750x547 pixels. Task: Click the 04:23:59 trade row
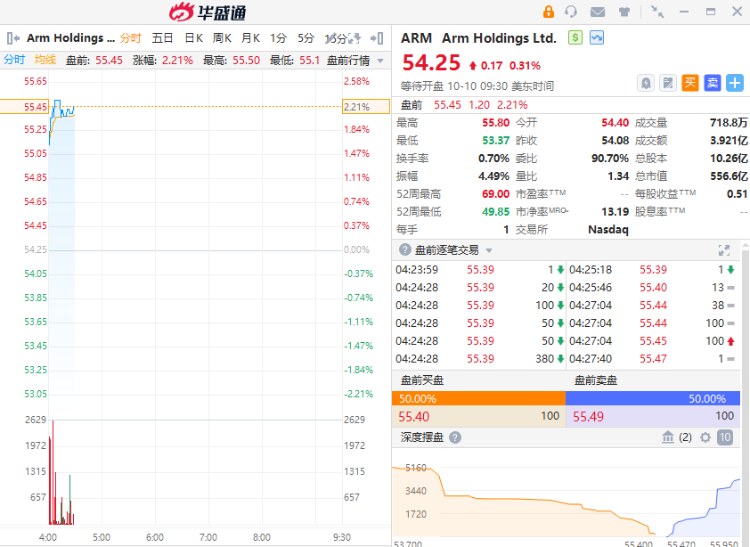click(x=480, y=270)
